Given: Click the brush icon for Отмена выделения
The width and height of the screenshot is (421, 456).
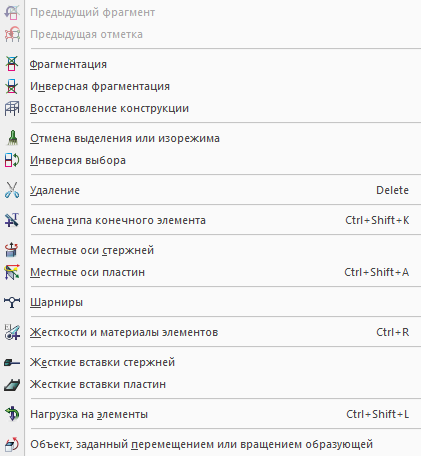Looking at the screenshot, I should pos(12,138).
